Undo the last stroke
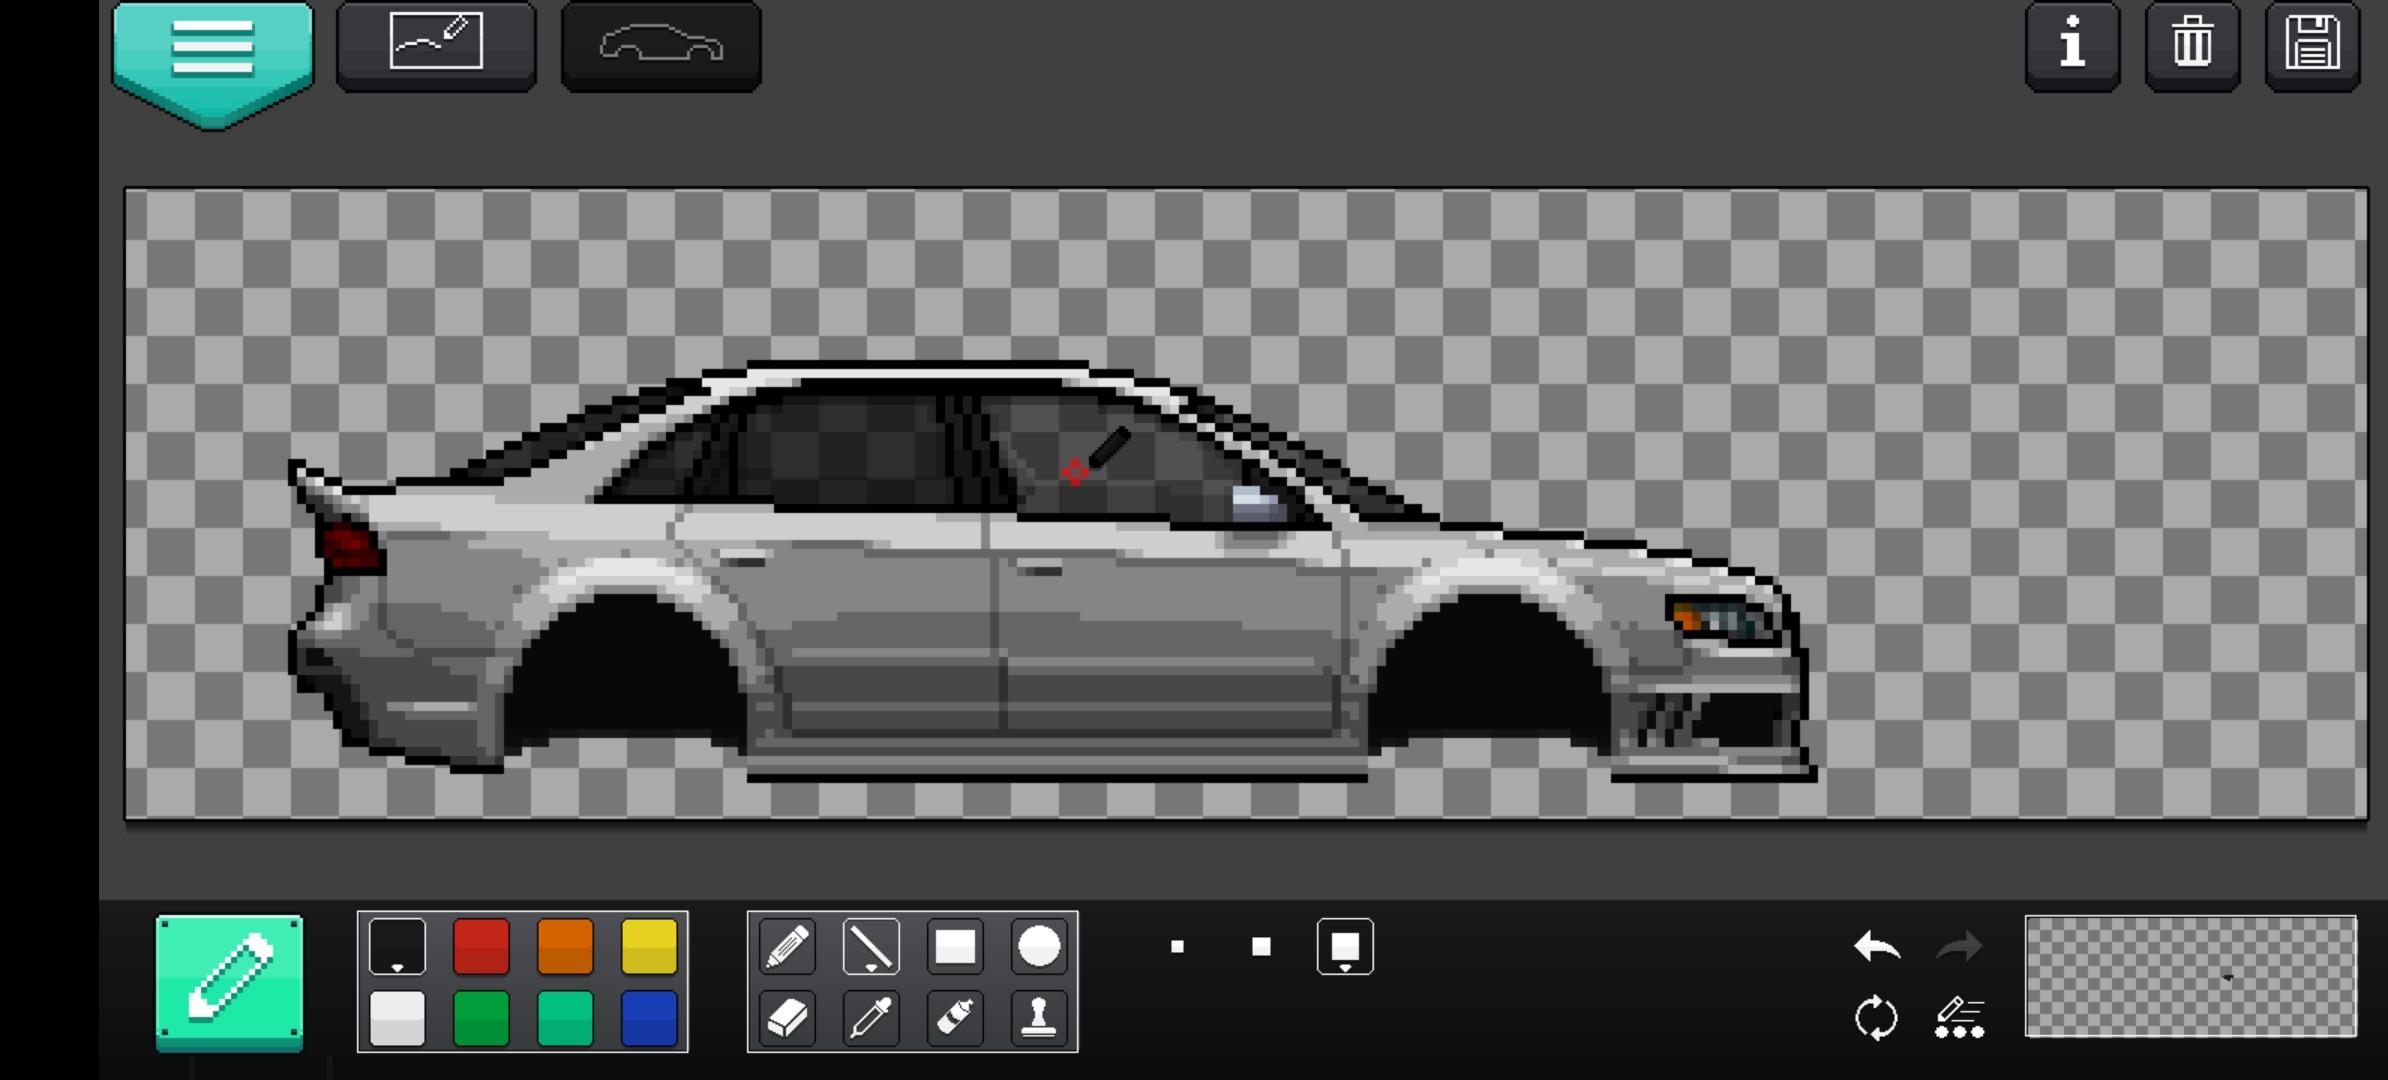This screenshot has width=2388, height=1080. click(x=1876, y=946)
